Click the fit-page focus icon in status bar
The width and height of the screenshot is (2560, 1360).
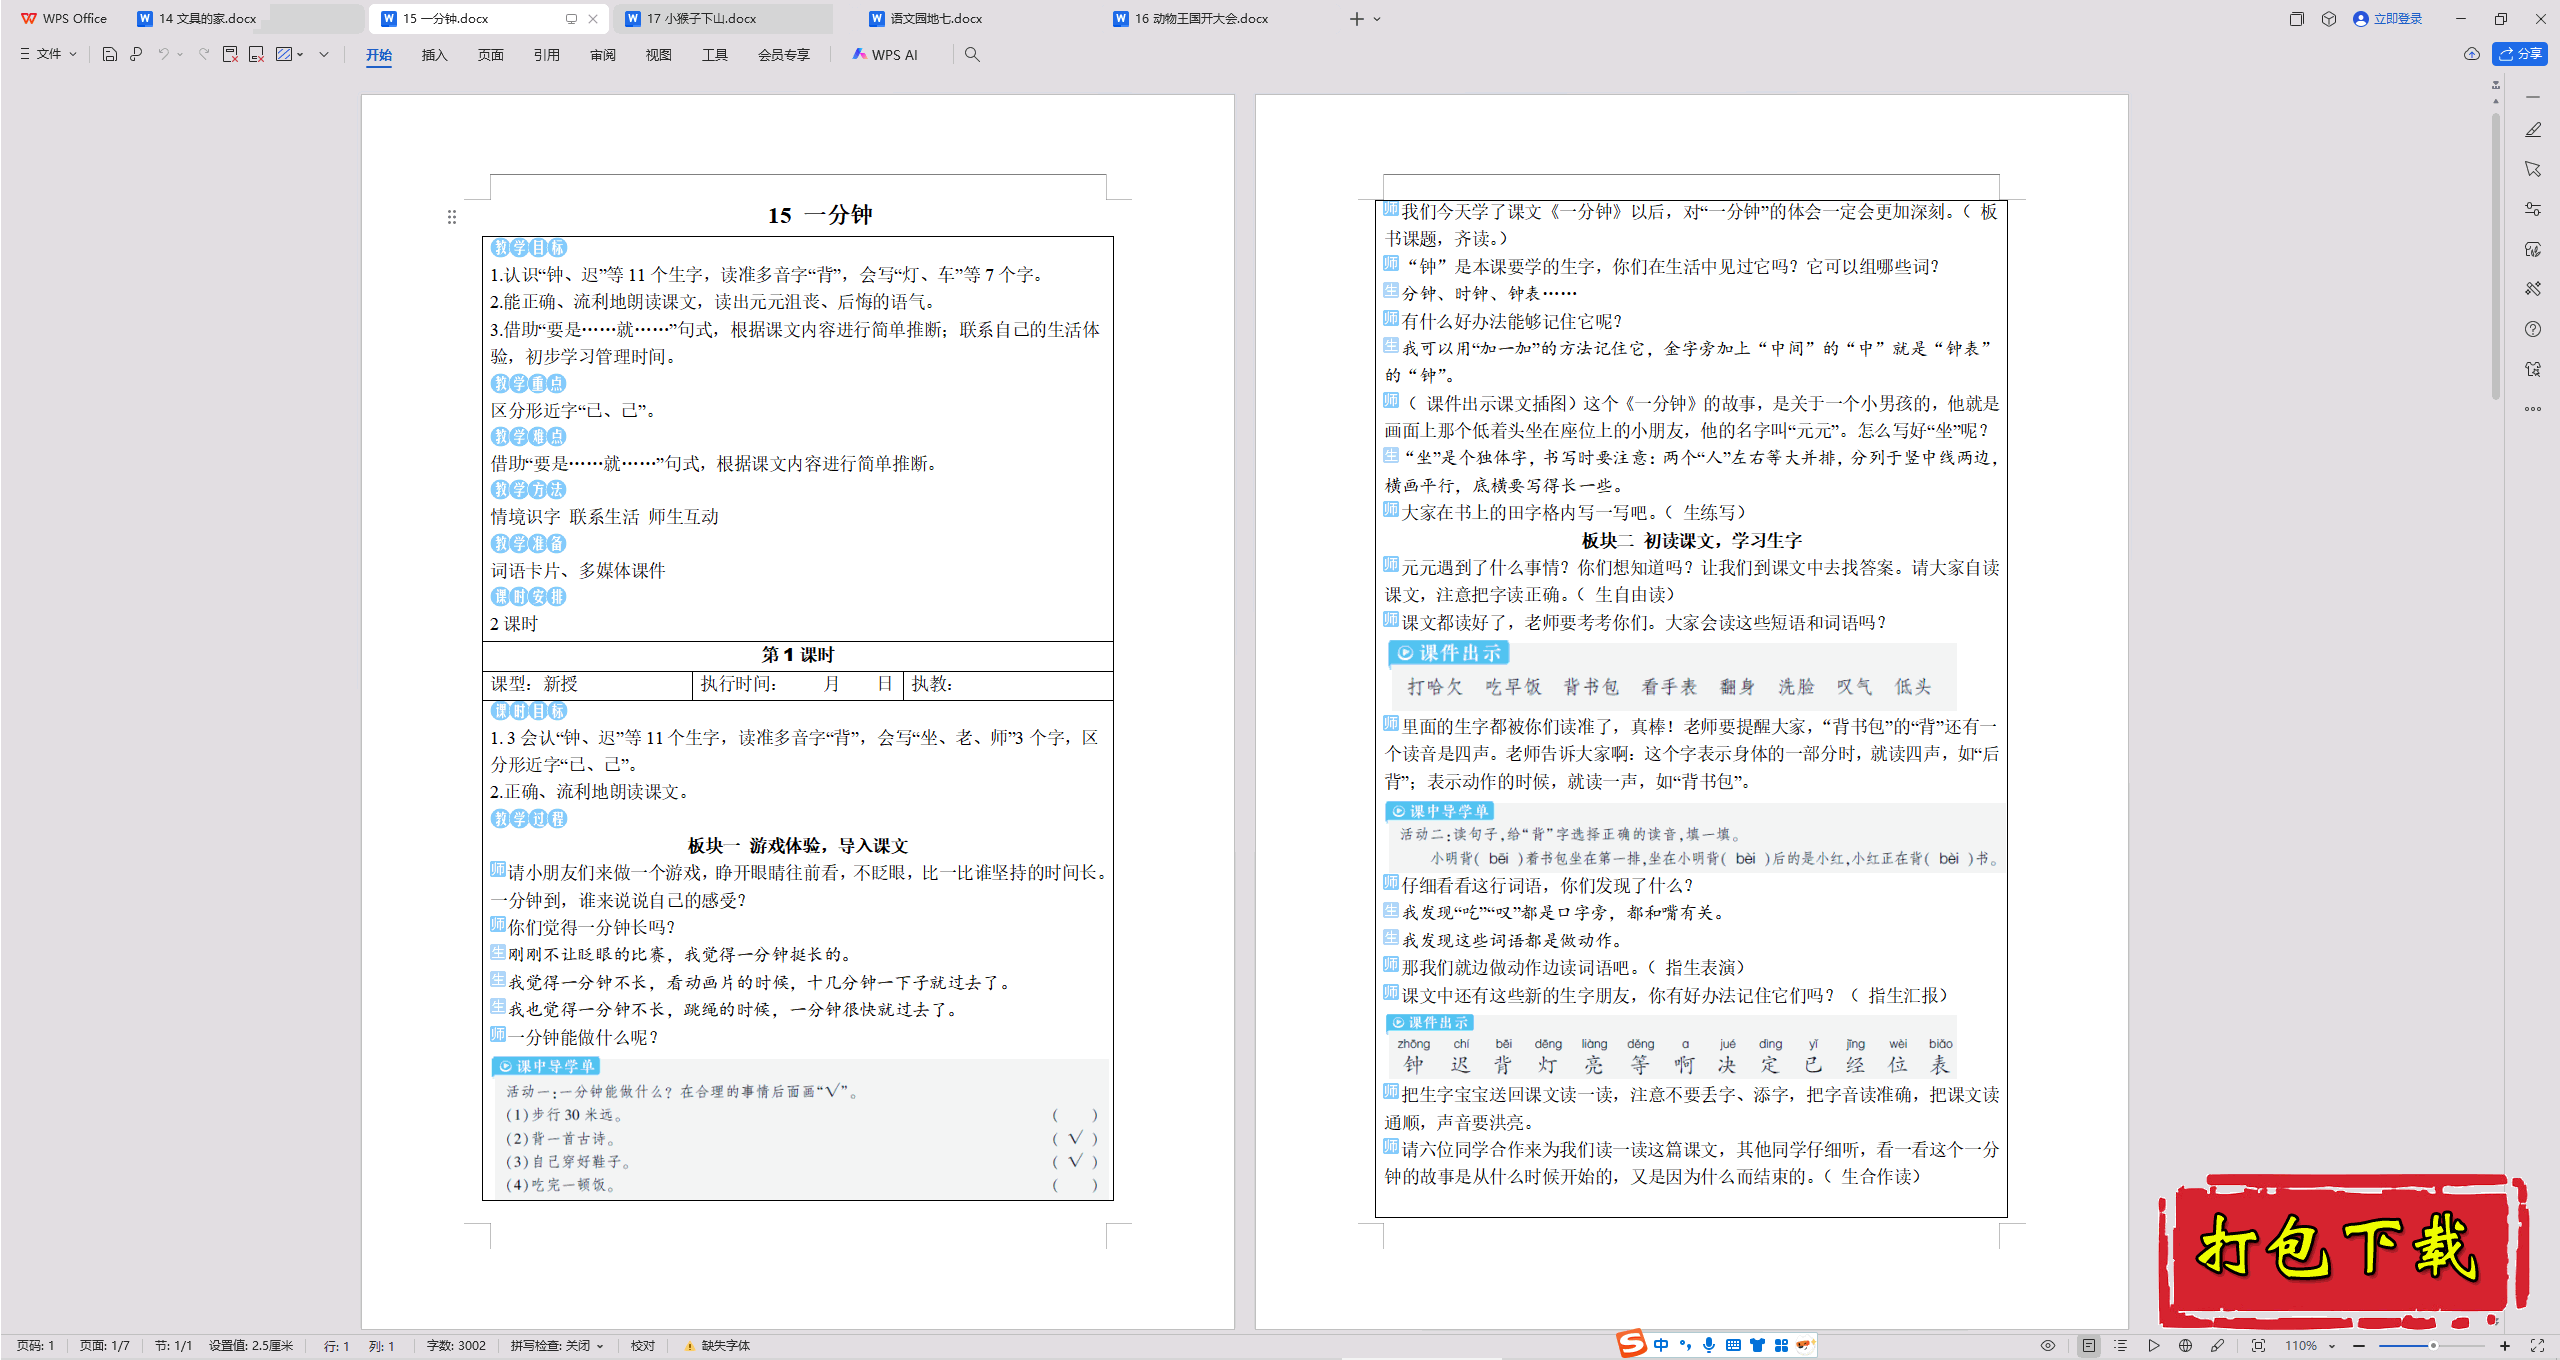pos(2258,1346)
